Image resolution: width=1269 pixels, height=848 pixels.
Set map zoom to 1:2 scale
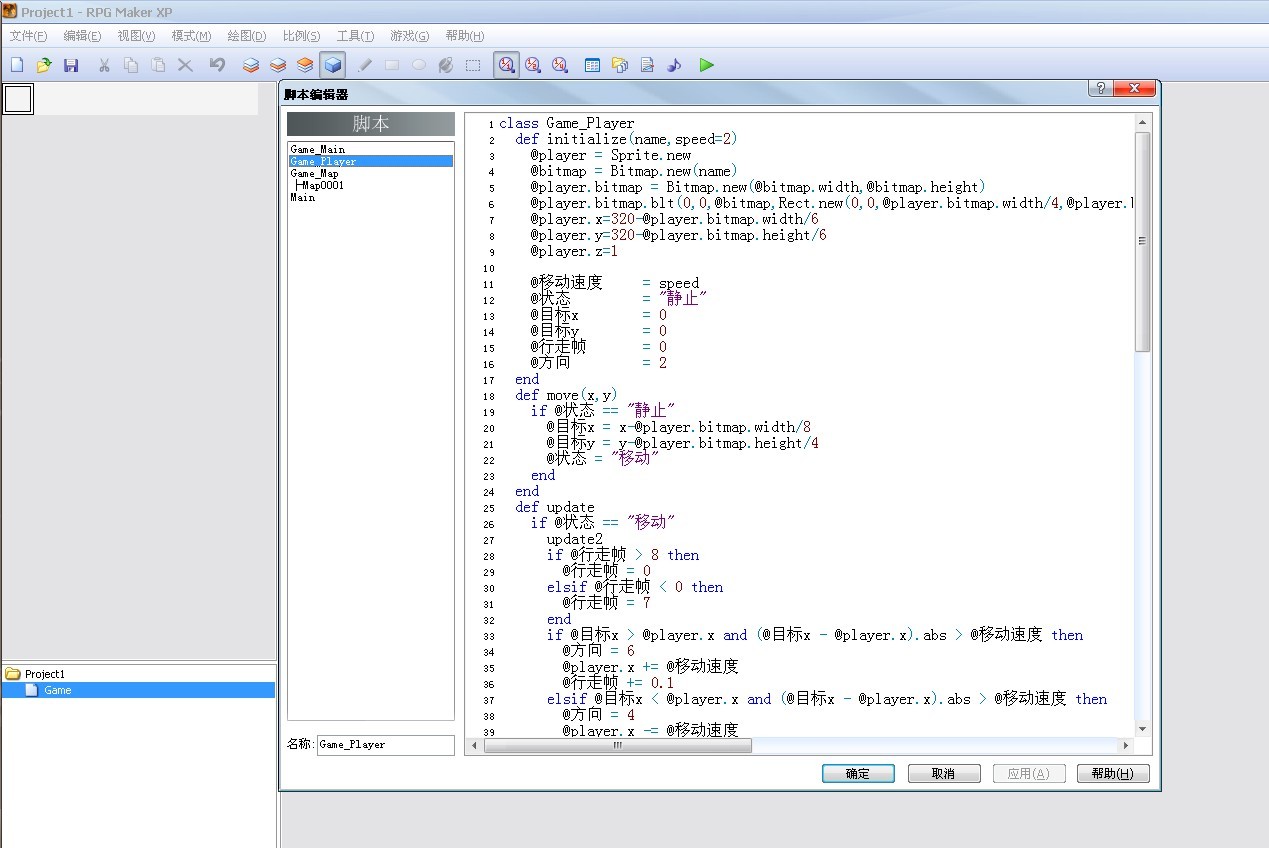[533, 65]
